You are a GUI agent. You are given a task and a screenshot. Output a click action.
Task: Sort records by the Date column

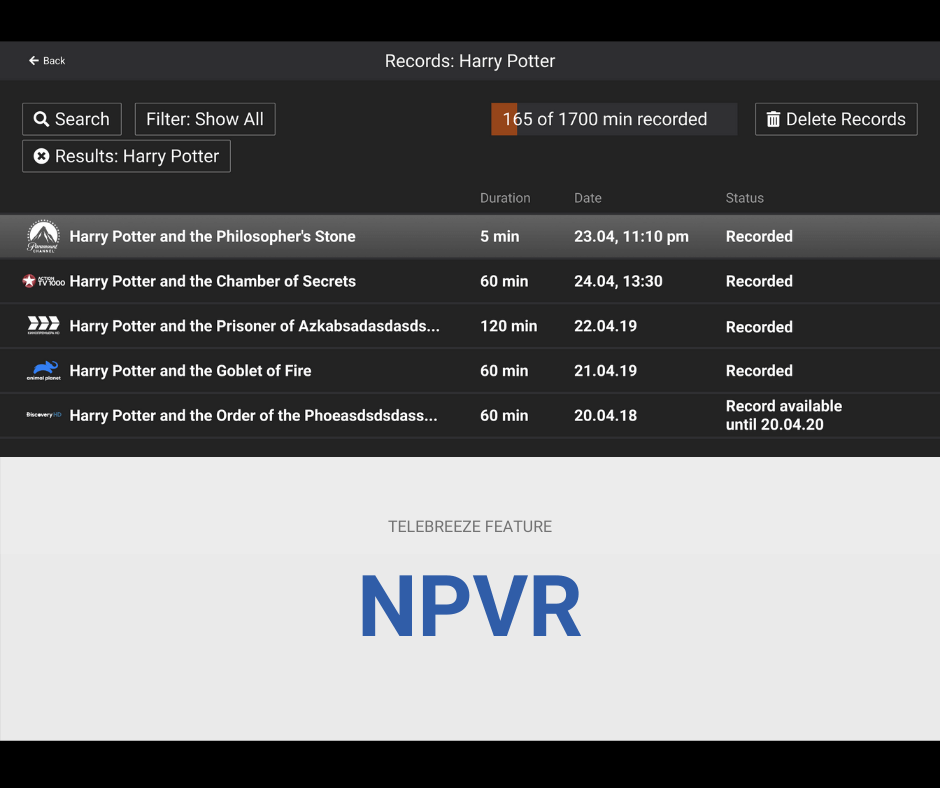click(x=588, y=198)
